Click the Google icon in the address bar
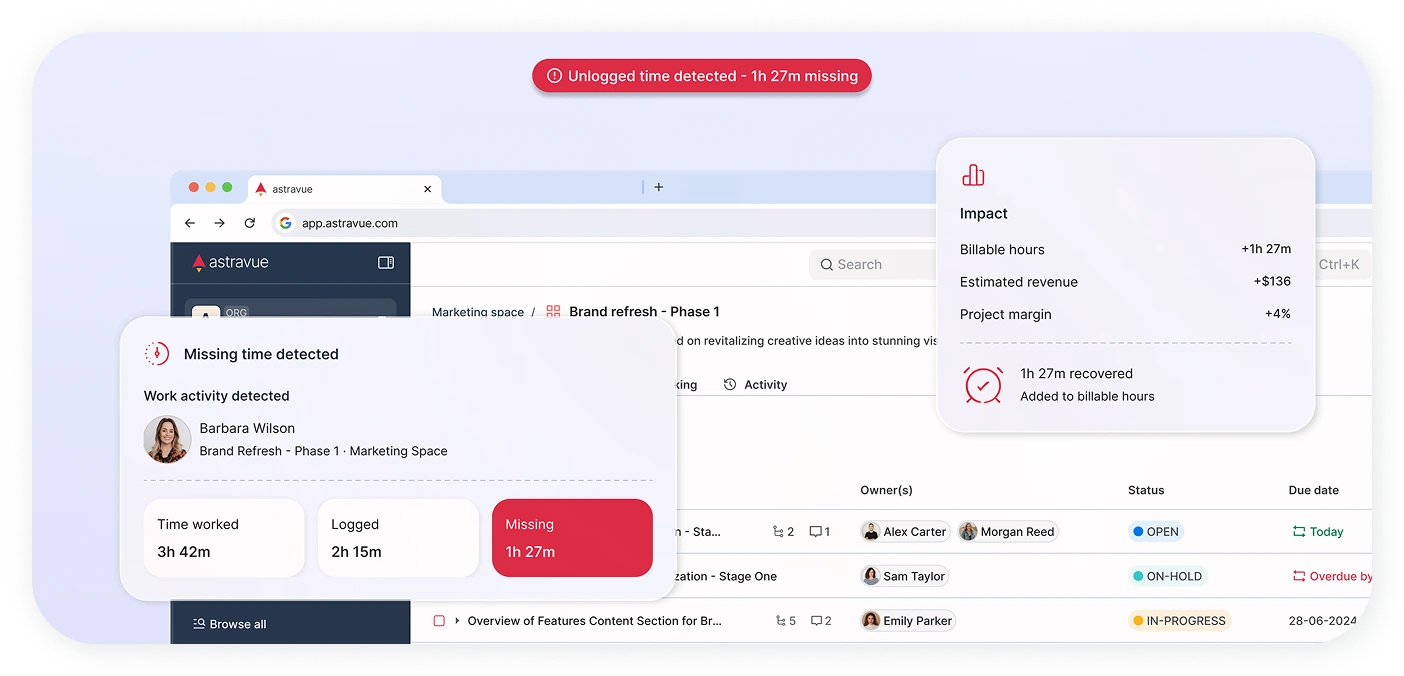Viewport: 1404px width, 676px height. (x=285, y=223)
